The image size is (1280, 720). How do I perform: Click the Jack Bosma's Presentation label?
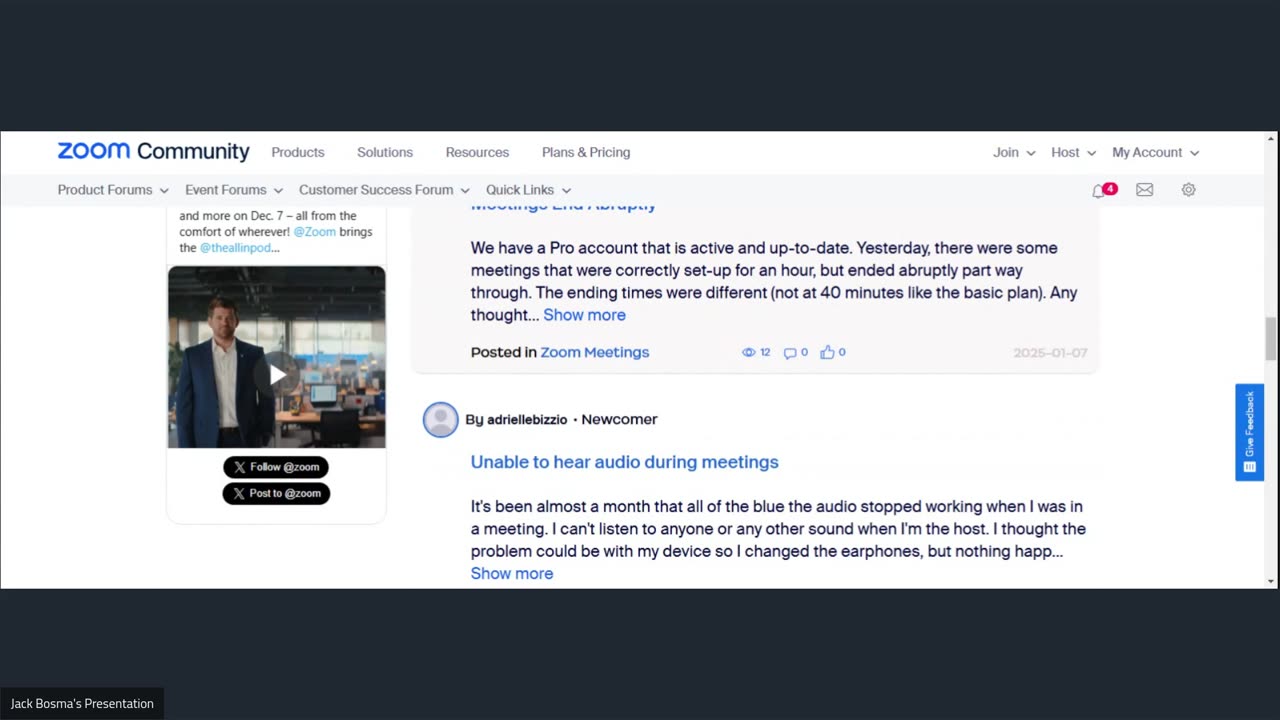[82, 704]
